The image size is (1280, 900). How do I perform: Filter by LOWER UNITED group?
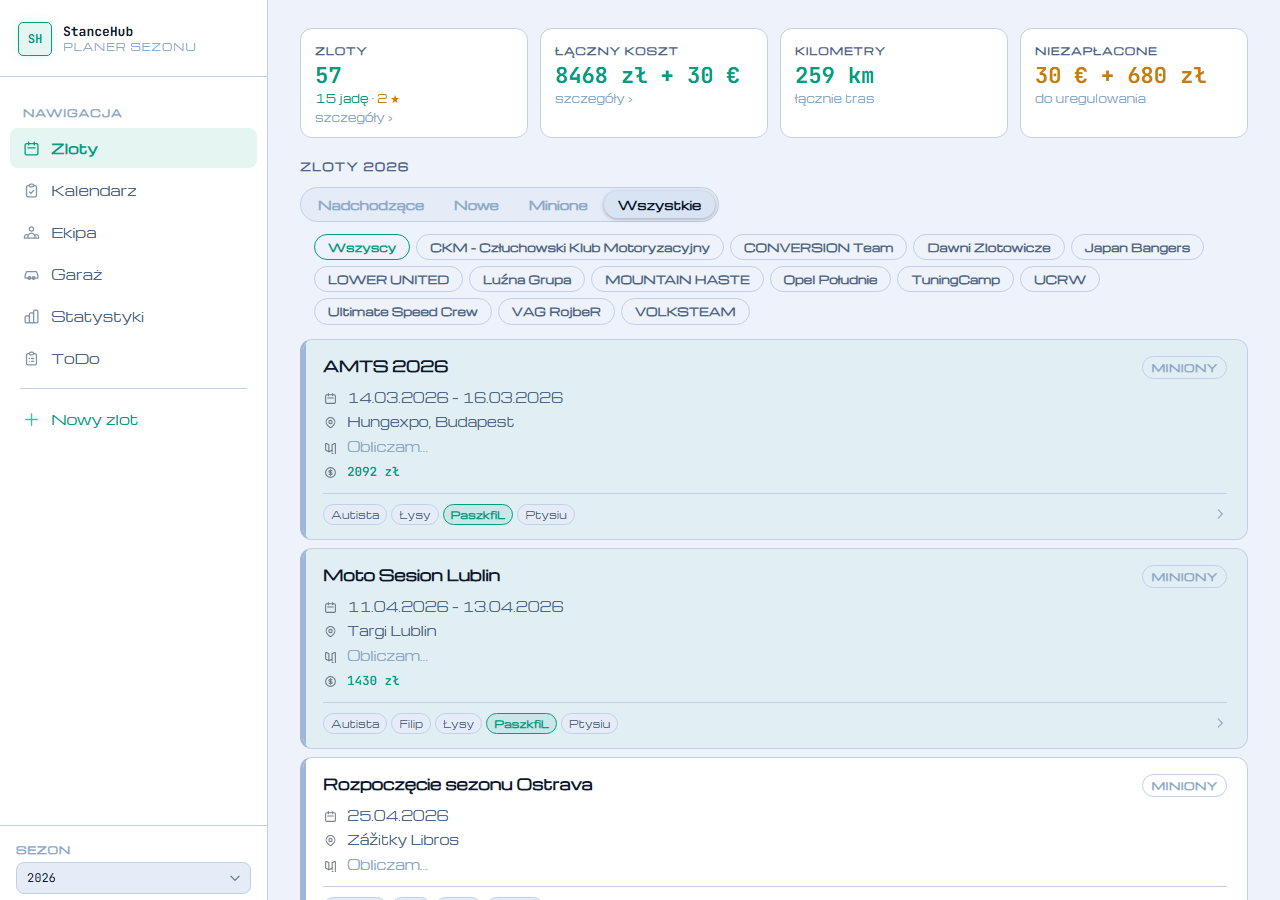coord(389,279)
